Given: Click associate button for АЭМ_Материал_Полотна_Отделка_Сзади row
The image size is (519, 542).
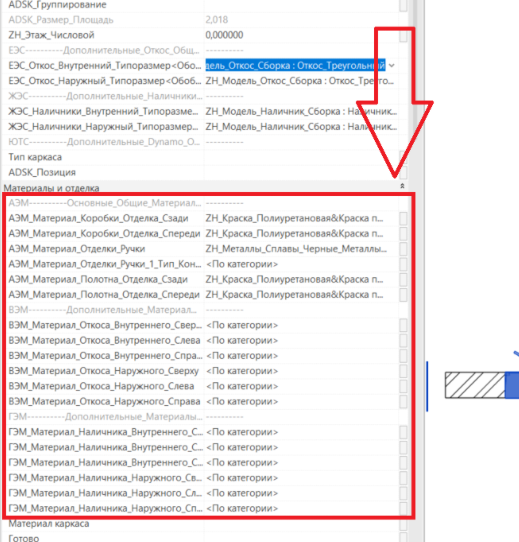Looking at the screenshot, I should coord(403,279).
